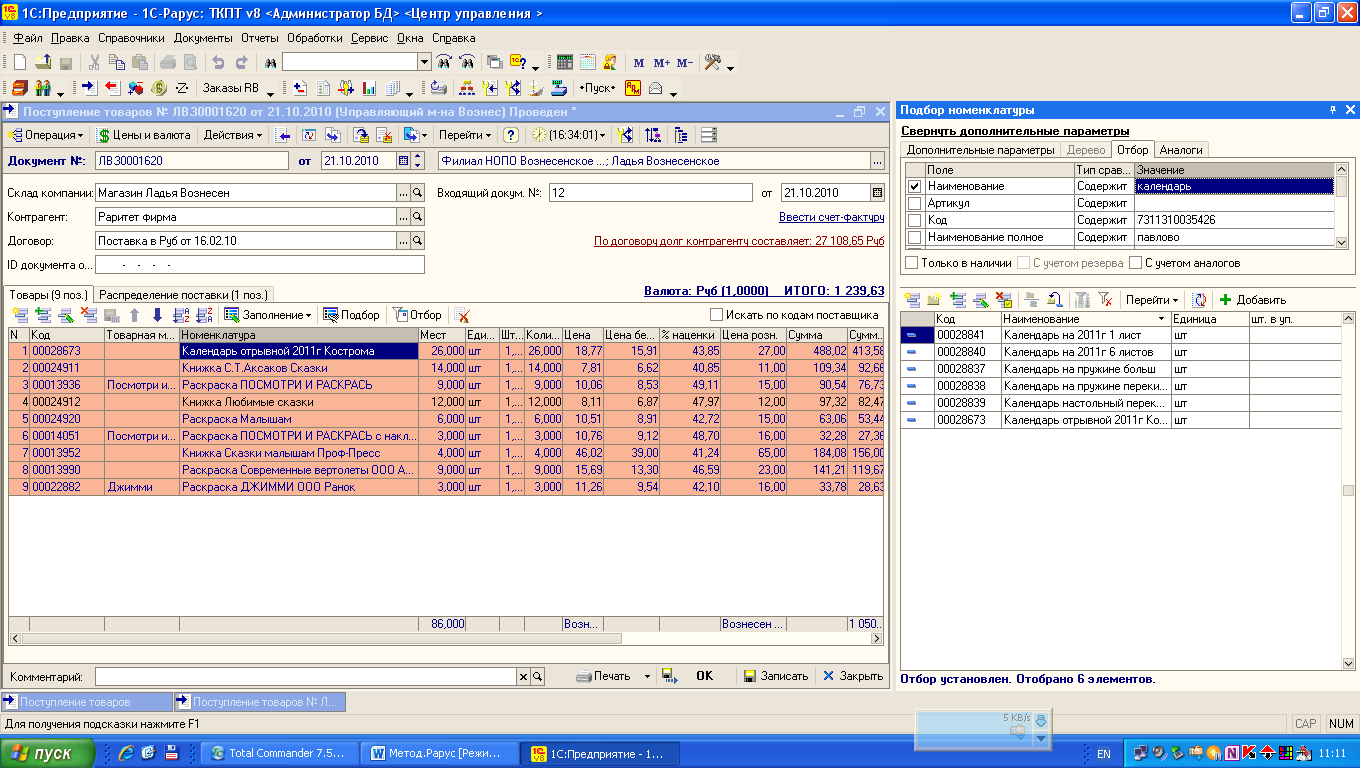The width and height of the screenshot is (1360, 768).
Task: Click sort ascending icon in Товары toolbar
Action: point(181,315)
